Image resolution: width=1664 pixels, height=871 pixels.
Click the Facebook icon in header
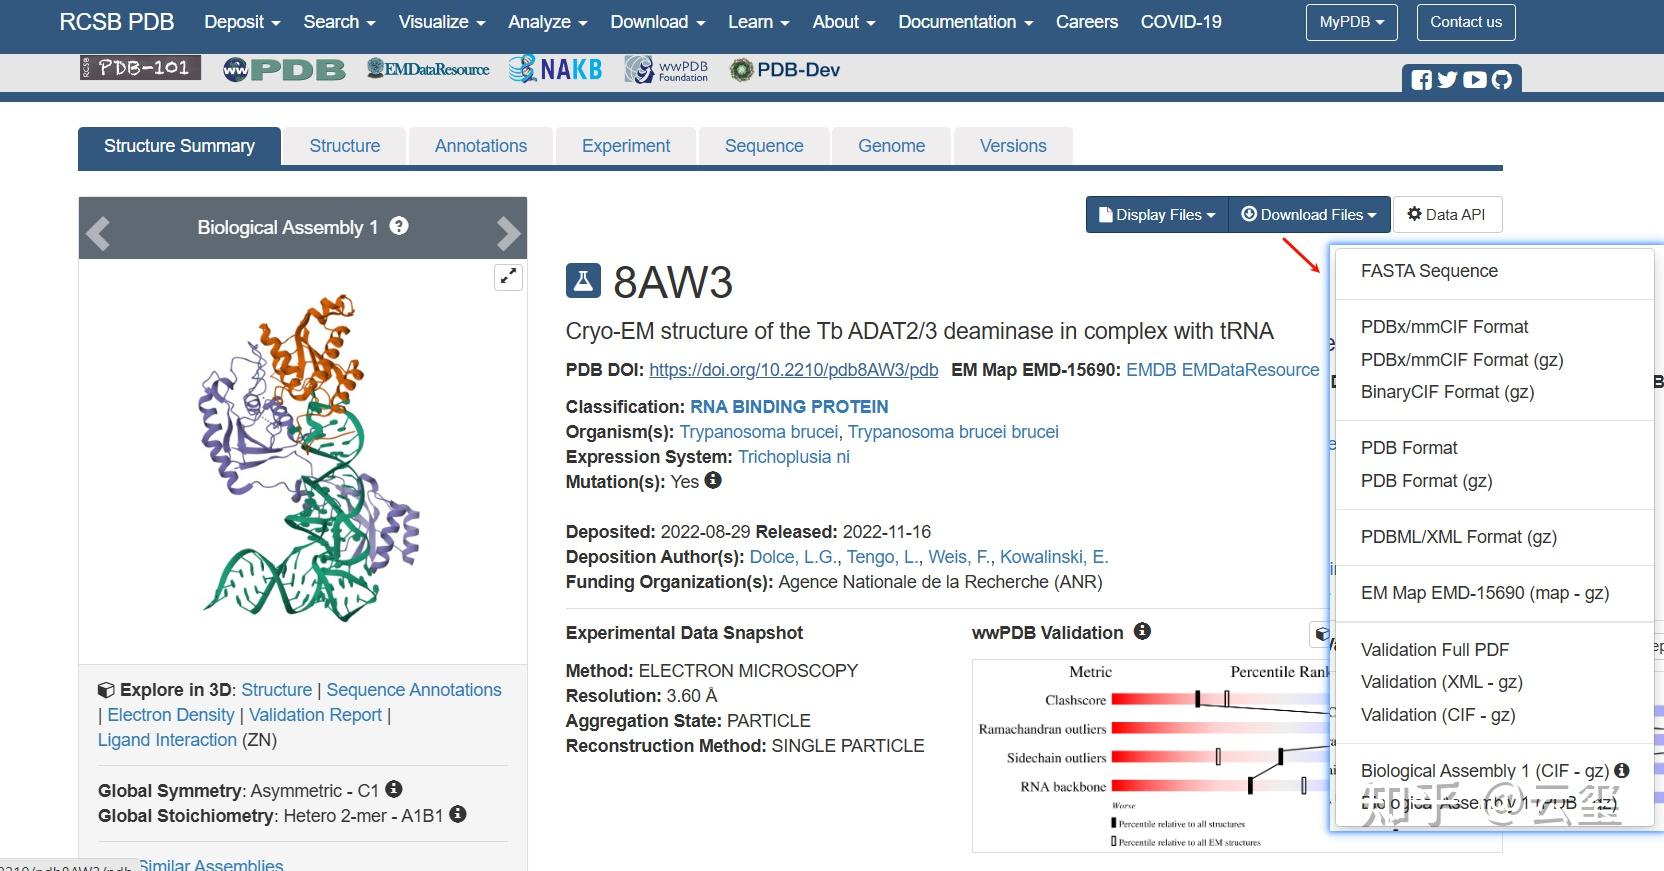(x=1421, y=80)
